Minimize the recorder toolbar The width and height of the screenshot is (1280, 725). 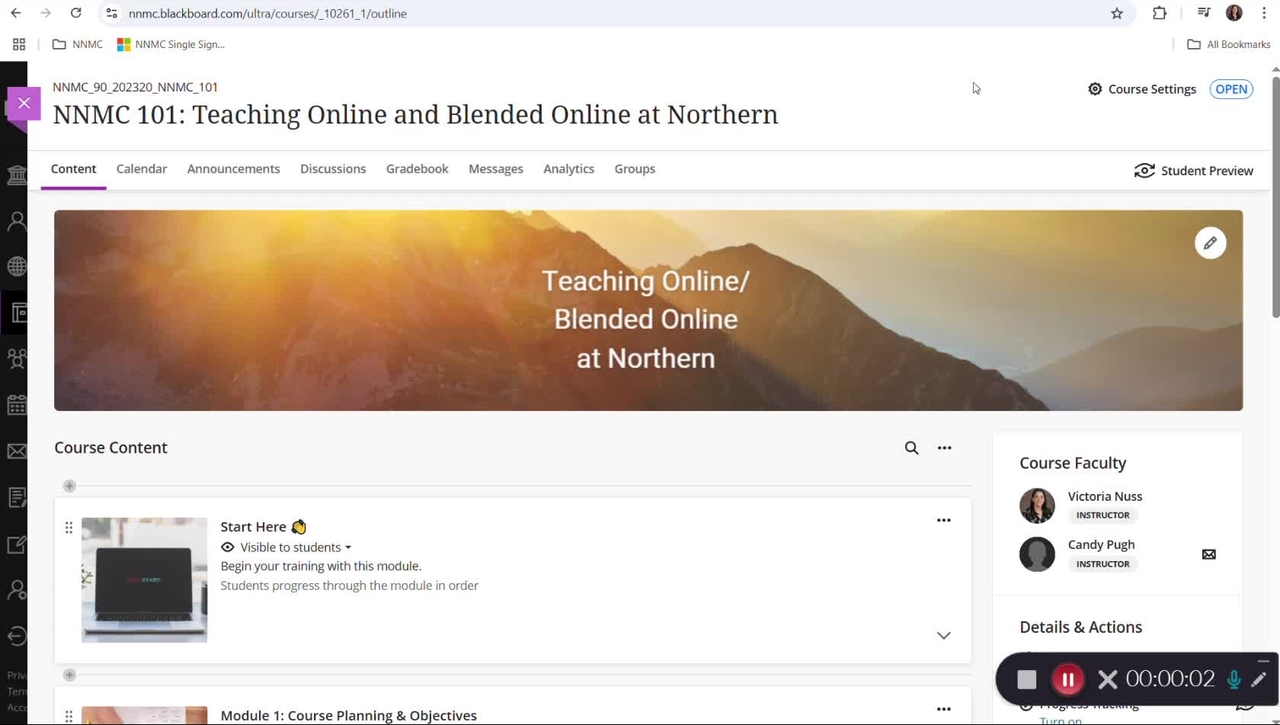coord(1263,660)
